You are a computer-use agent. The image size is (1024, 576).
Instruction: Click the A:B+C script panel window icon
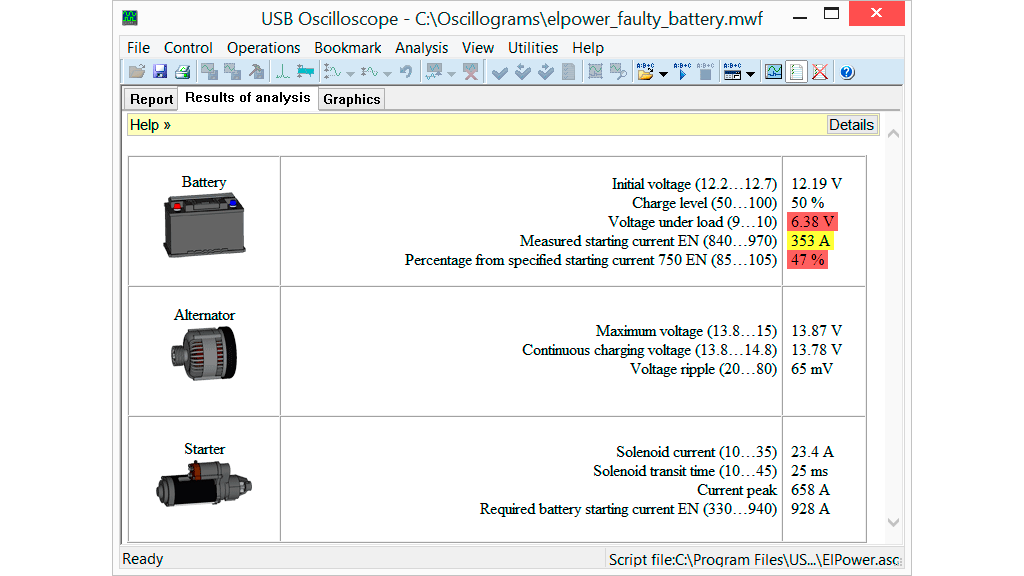coord(732,72)
